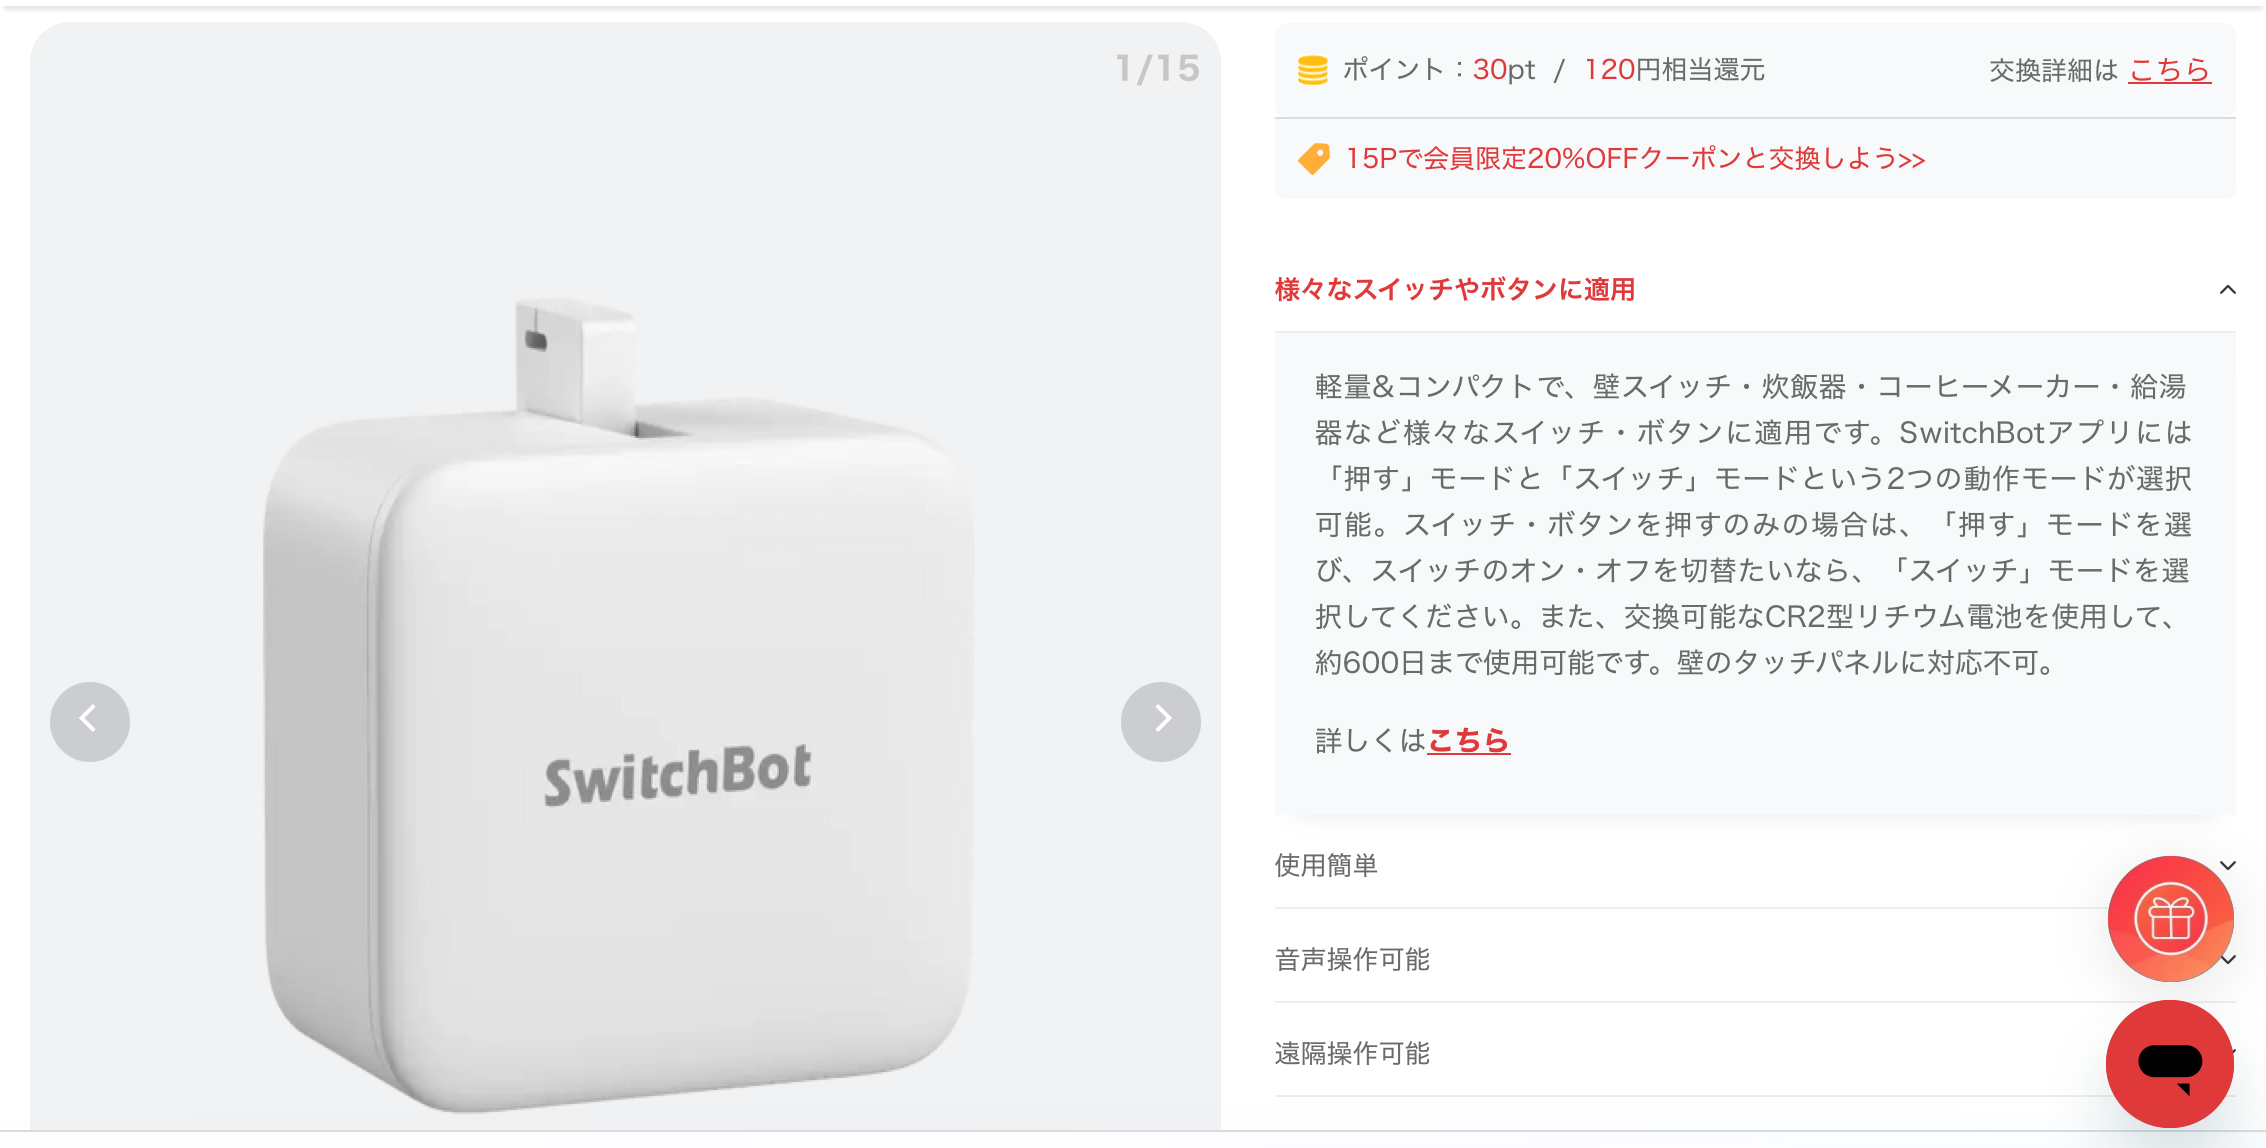Open the red gift rewards button
The image size is (2266, 1148).
click(x=2170, y=918)
